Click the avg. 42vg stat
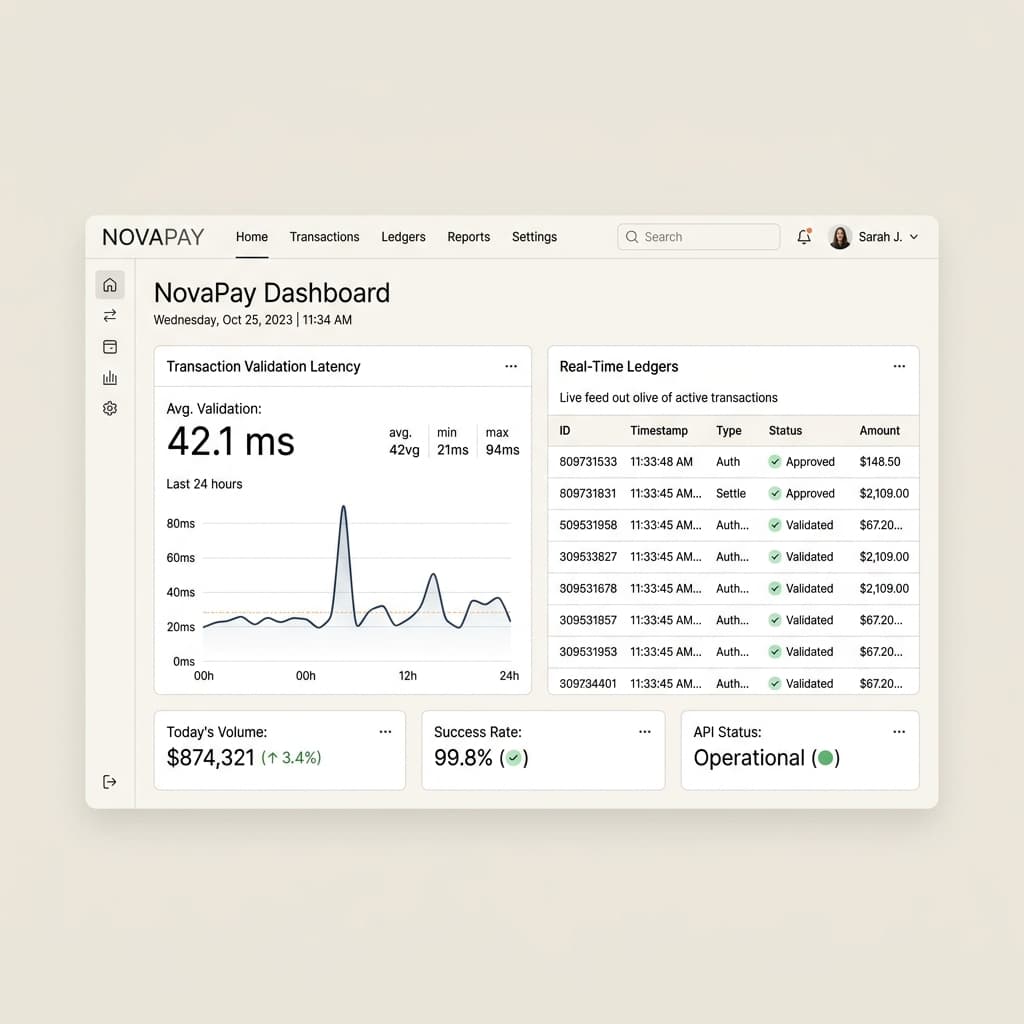 pos(404,441)
